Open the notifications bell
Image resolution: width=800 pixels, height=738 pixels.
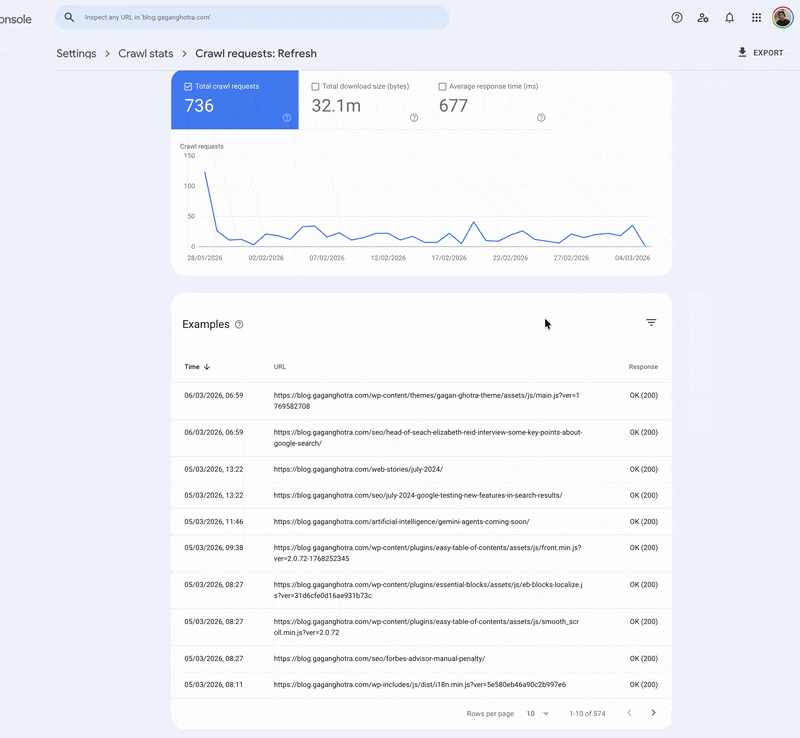tap(729, 17)
